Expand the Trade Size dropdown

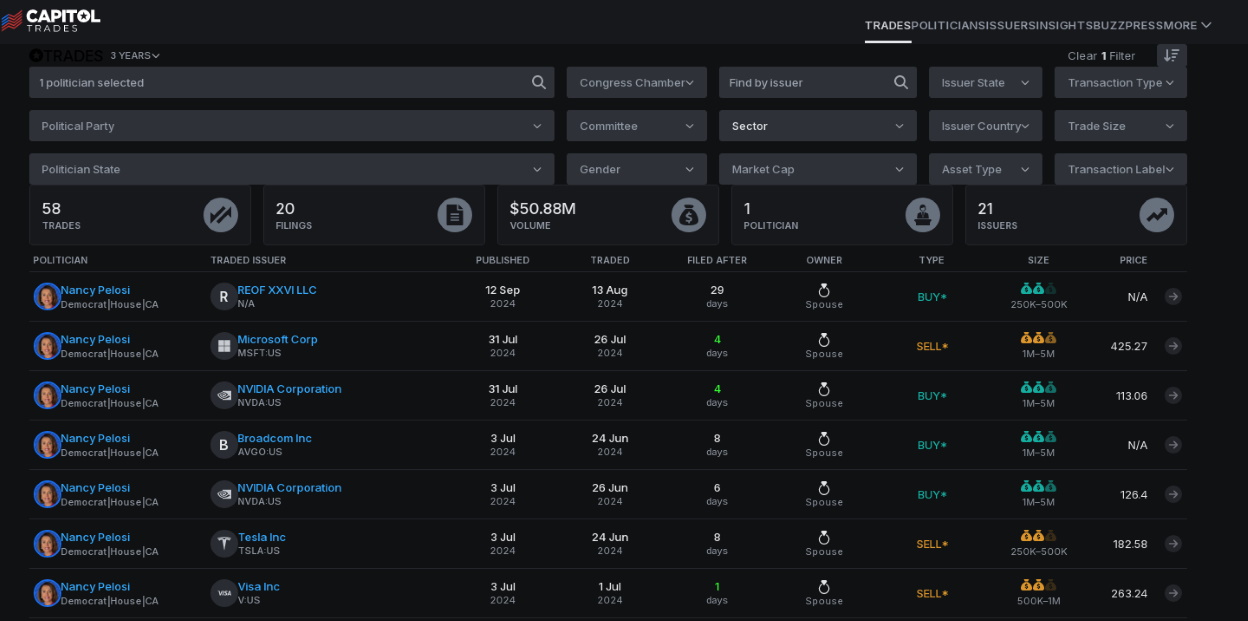point(1121,126)
